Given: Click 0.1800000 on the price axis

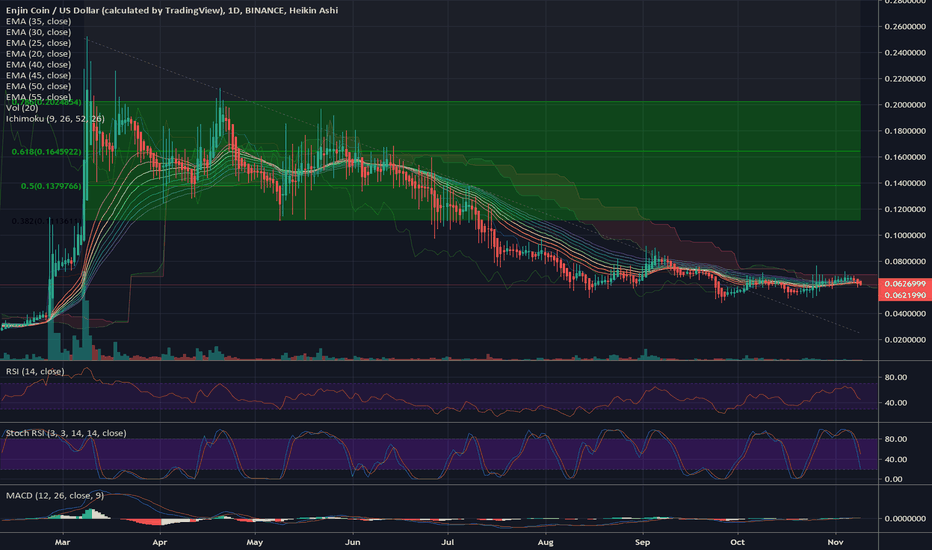Looking at the screenshot, I should point(905,131).
